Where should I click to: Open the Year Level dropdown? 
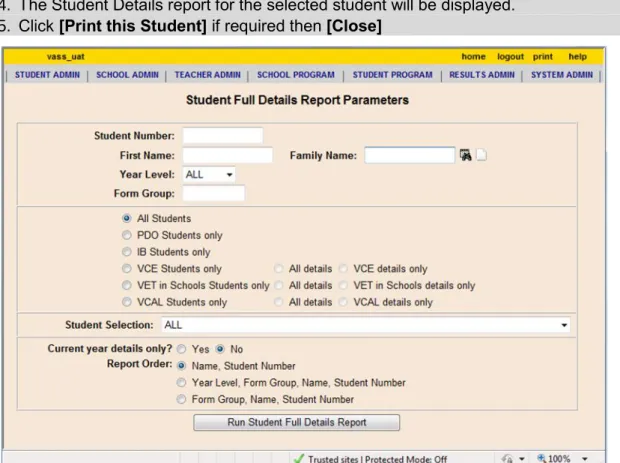(x=209, y=174)
